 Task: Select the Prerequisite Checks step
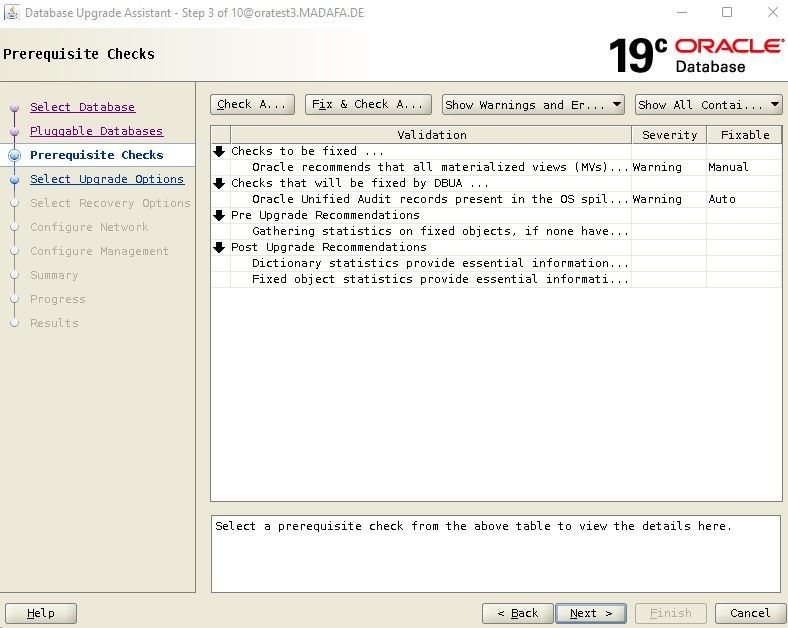pos(96,155)
